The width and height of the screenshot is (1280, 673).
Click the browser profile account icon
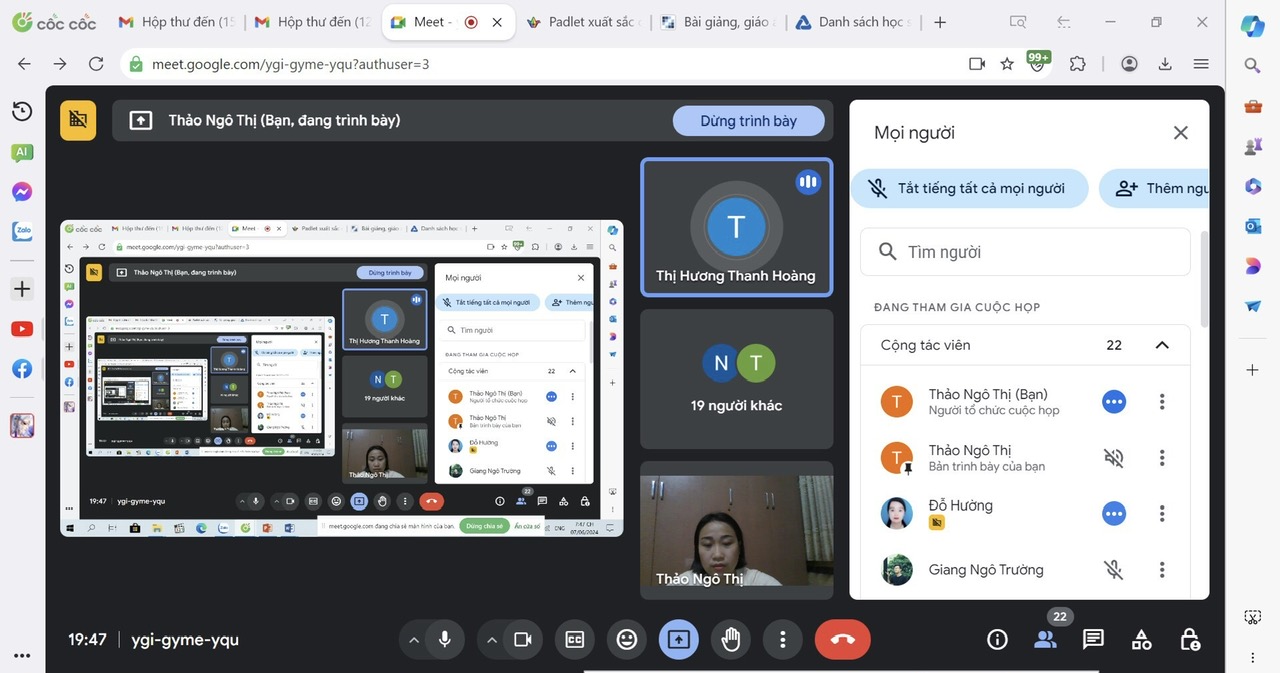pyautogui.click(x=1129, y=63)
